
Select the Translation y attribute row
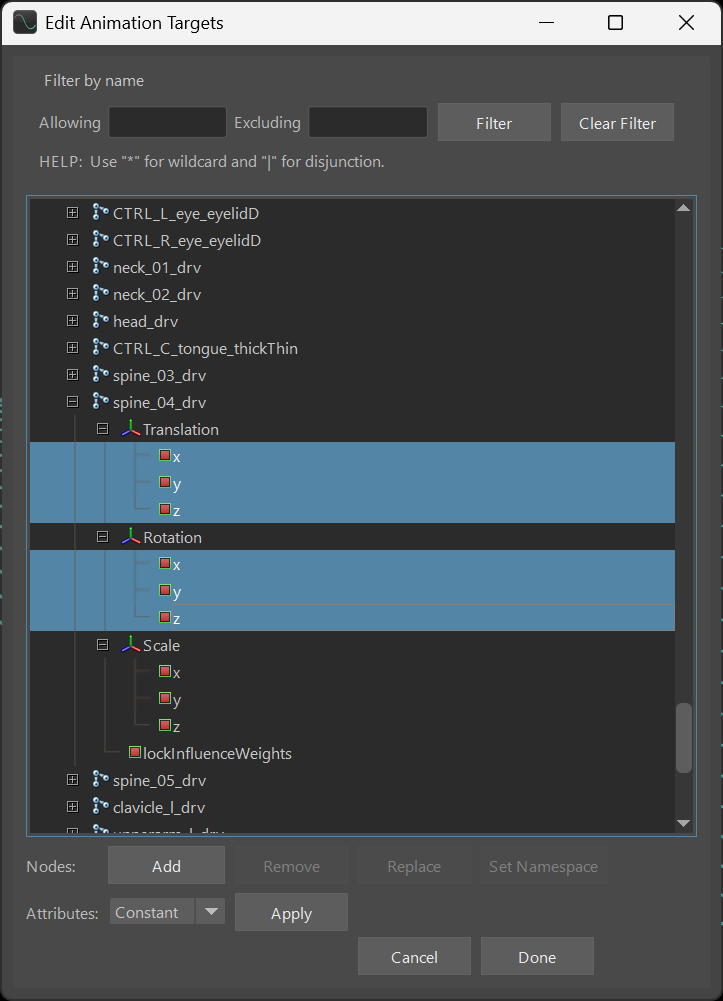coord(176,484)
